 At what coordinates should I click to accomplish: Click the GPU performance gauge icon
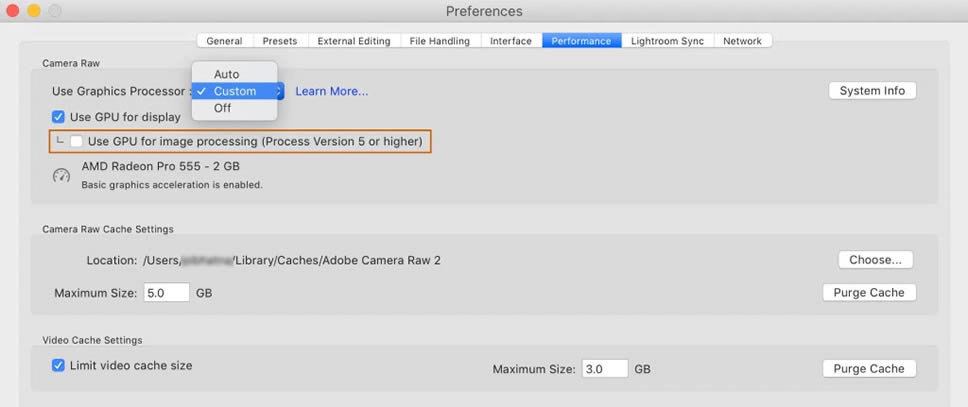pyautogui.click(x=62, y=175)
